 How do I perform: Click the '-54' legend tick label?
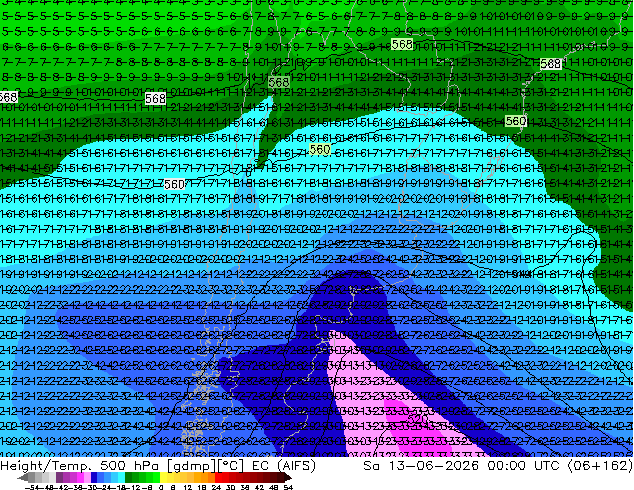pyautogui.click(x=33, y=488)
